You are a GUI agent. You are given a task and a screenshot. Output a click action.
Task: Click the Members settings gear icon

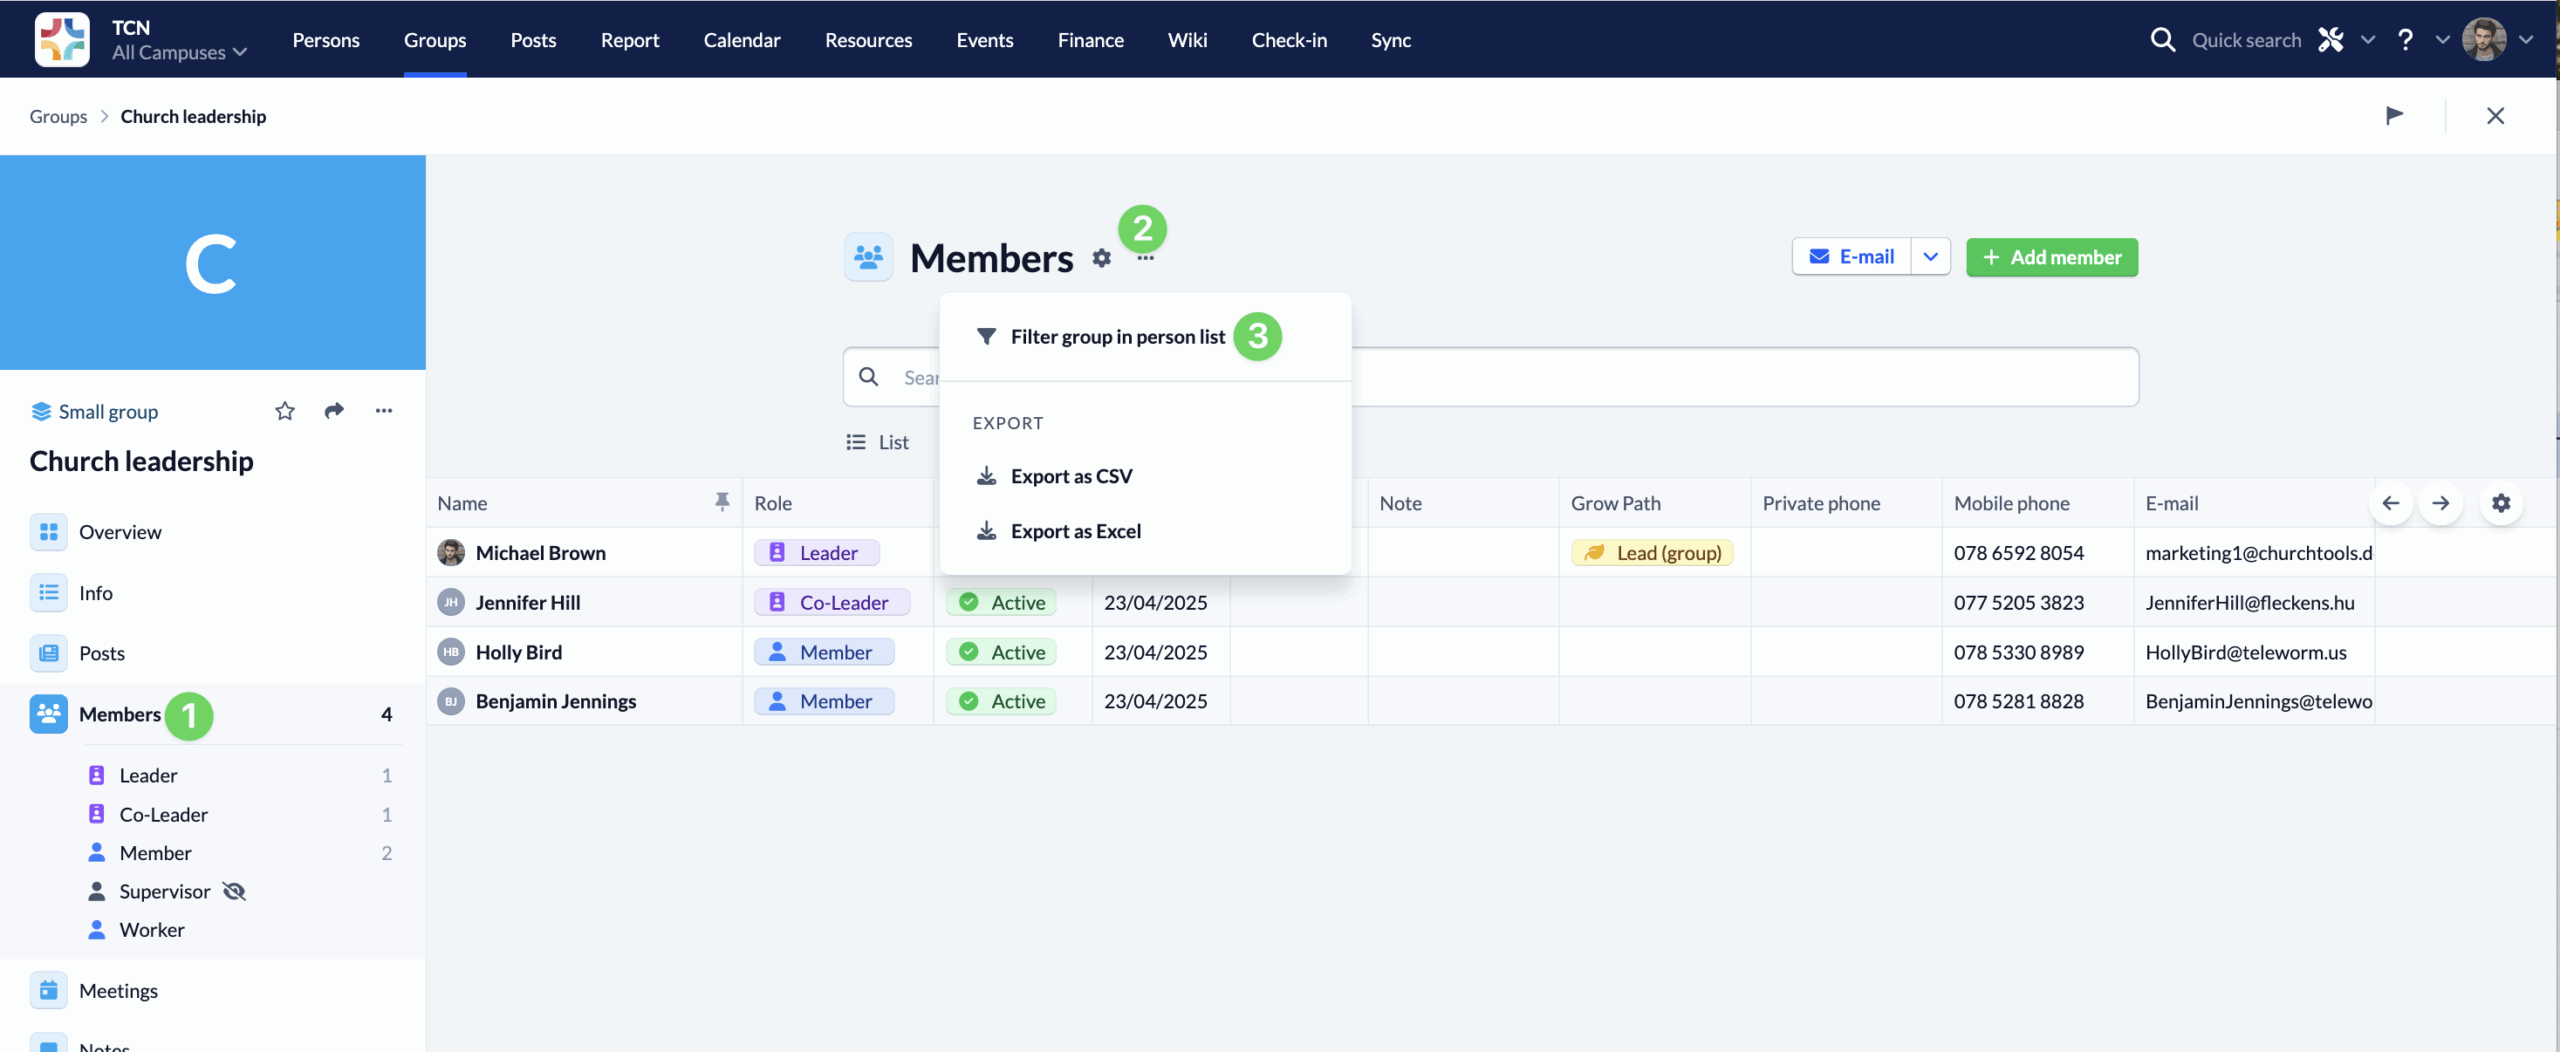coord(1101,258)
